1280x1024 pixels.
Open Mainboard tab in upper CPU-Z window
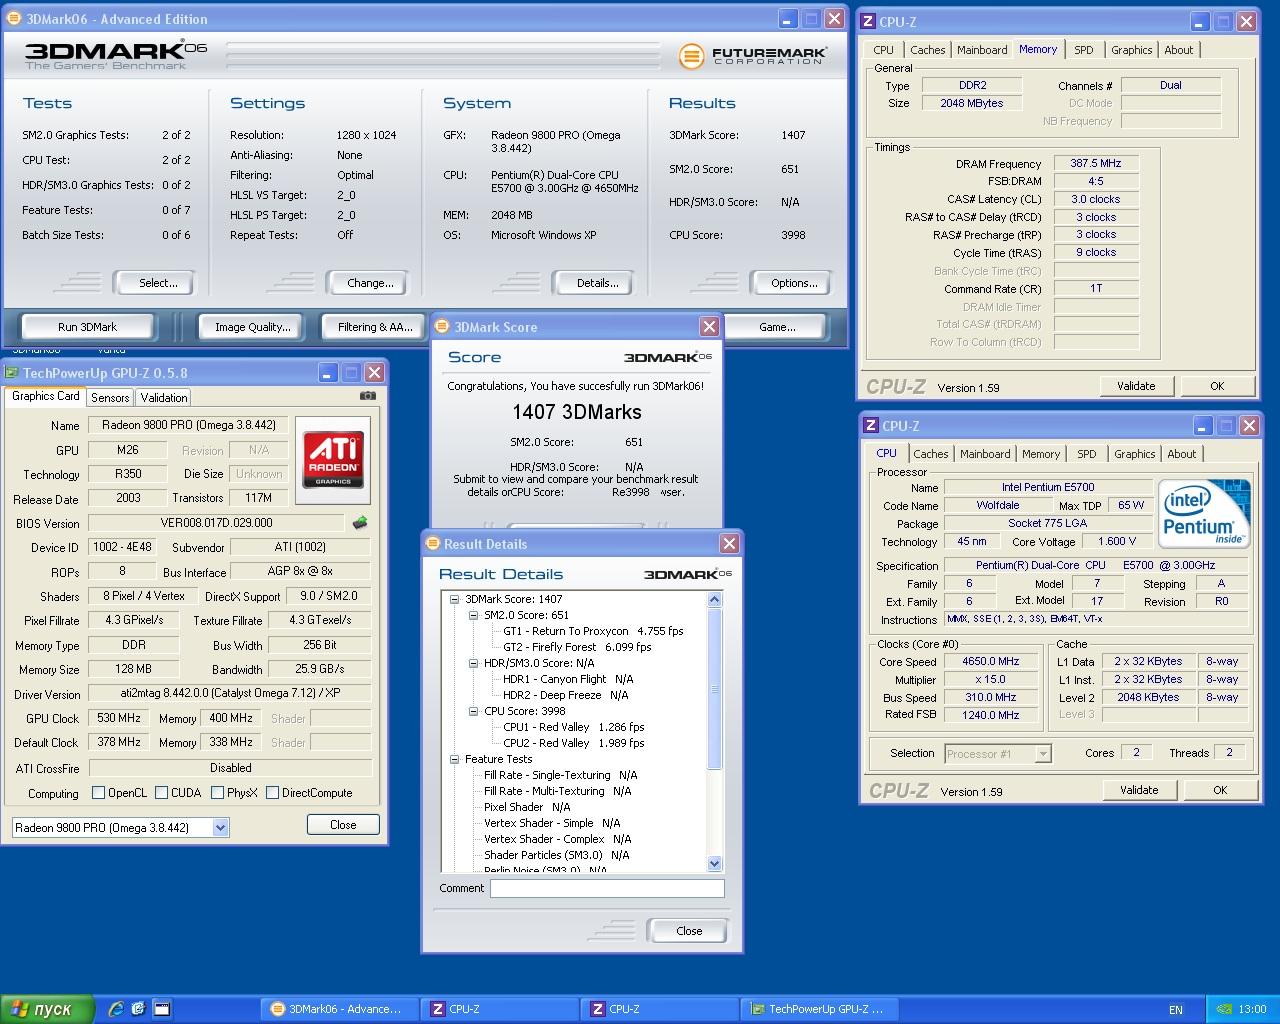[x=982, y=50]
